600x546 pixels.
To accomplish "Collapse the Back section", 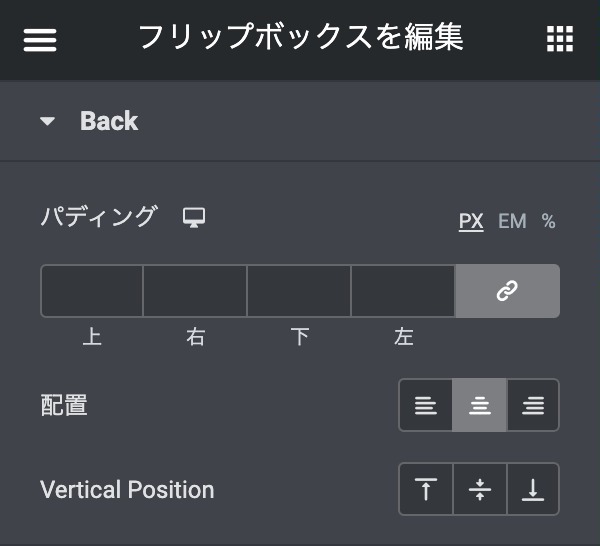I will [x=48, y=122].
